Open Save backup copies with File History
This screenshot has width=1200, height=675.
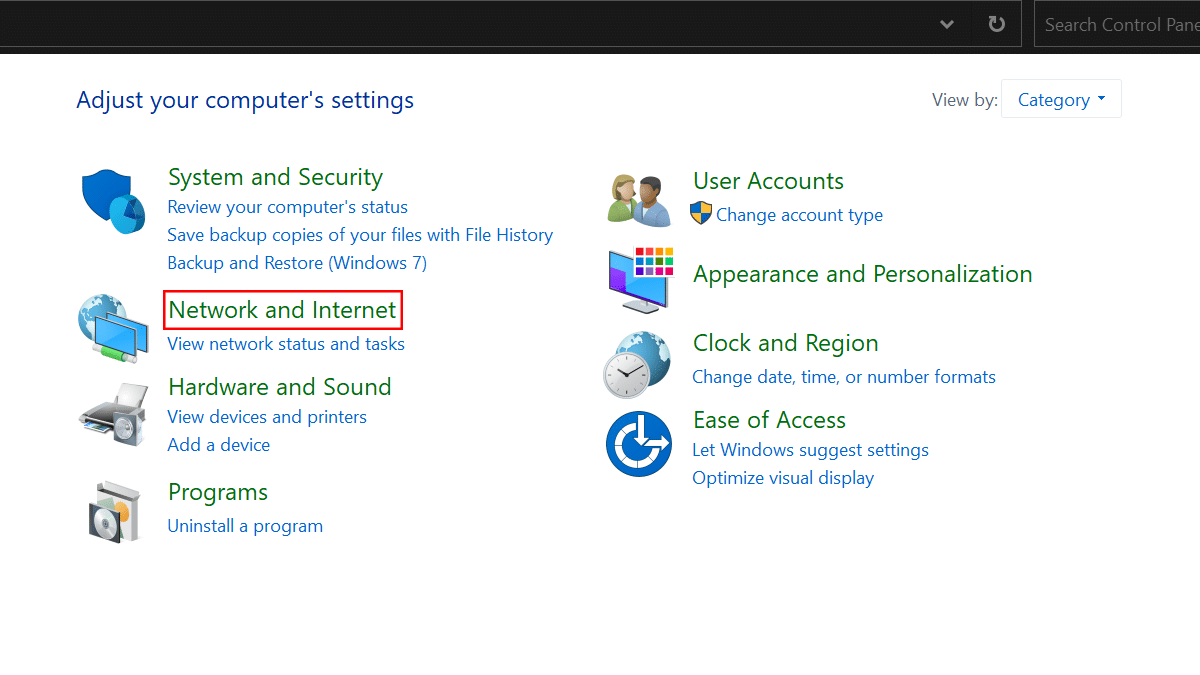coord(360,235)
